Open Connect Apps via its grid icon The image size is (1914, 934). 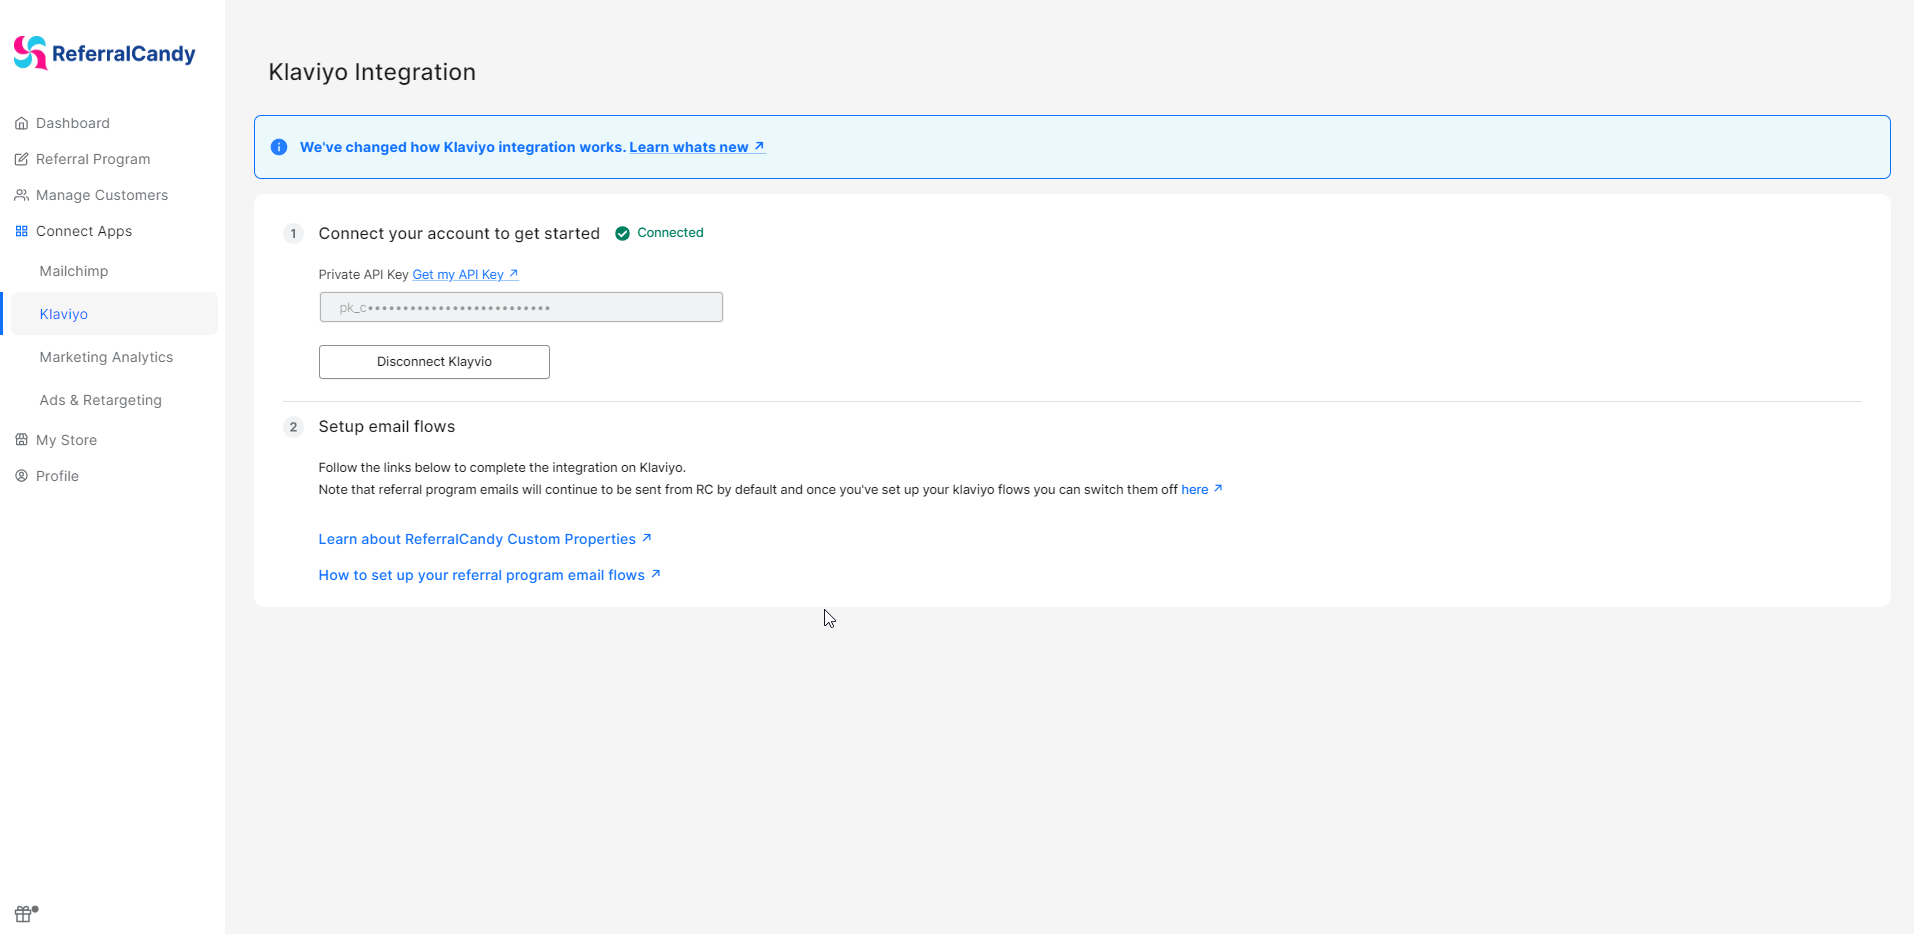[21, 230]
